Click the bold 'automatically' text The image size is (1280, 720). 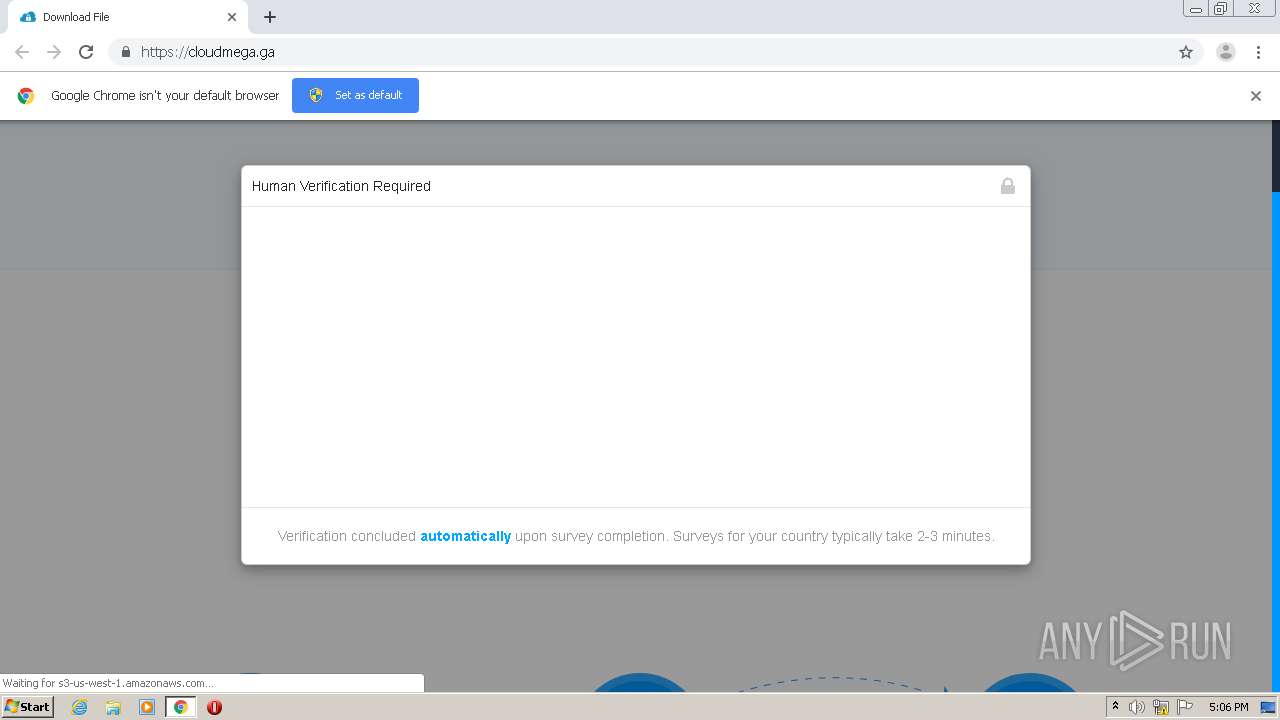pyautogui.click(x=465, y=536)
